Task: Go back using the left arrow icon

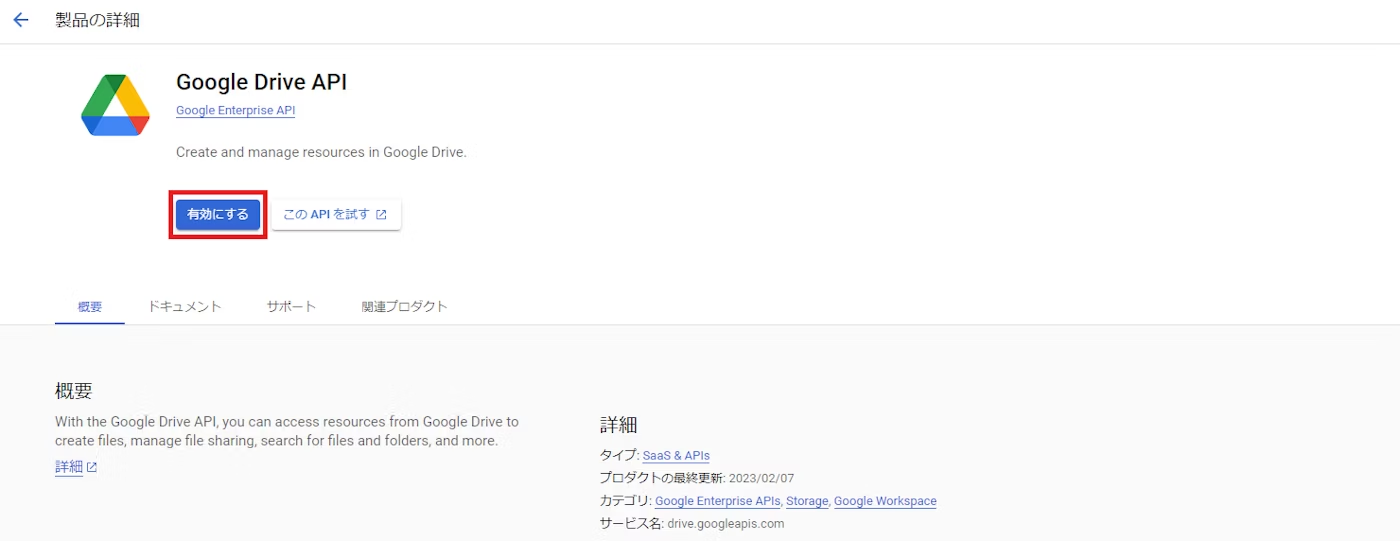Action: pyautogui.click(x=21, y=20)
